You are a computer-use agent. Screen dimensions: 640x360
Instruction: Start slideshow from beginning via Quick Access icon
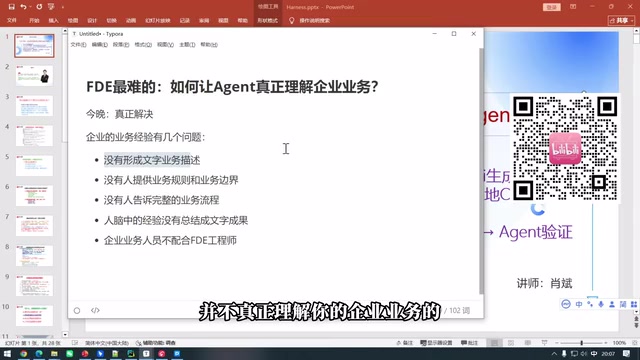click(x=51, y=7)
